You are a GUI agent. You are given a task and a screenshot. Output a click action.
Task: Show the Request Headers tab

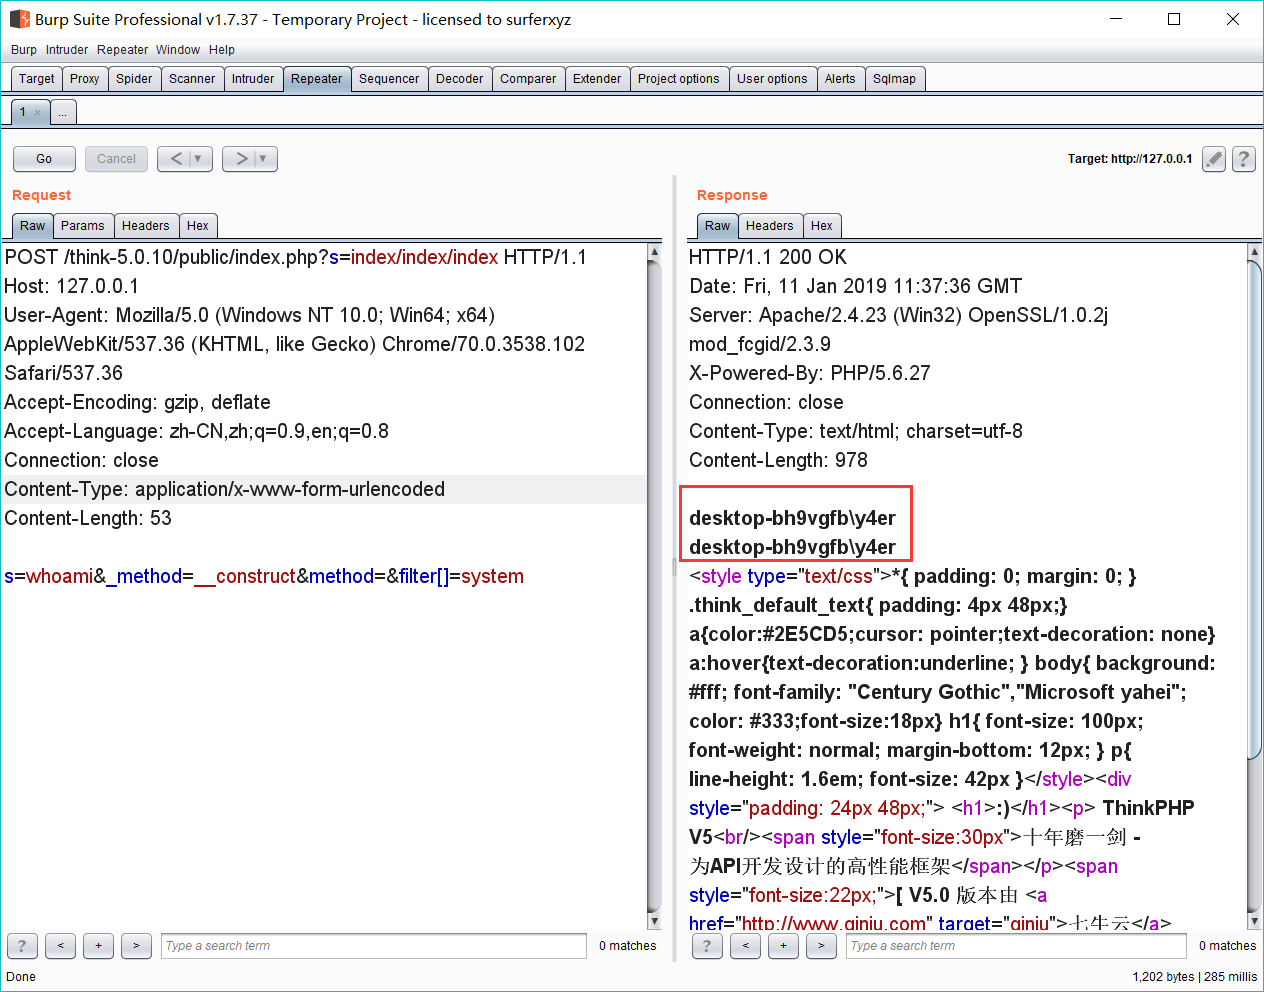[146, 226]
